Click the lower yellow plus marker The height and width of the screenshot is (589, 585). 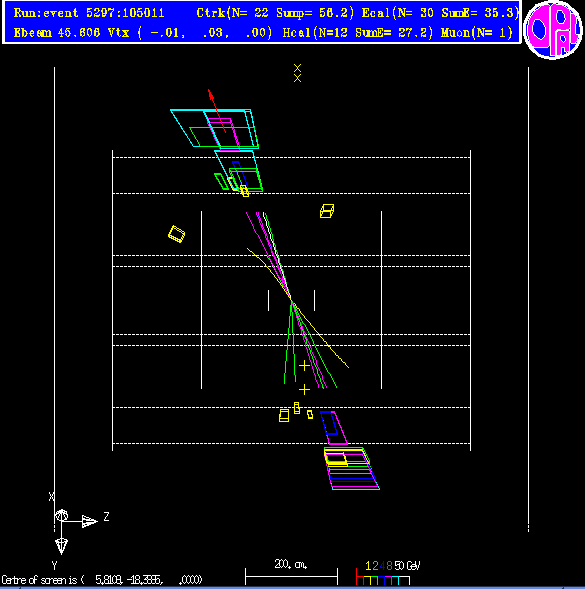pyautogui.click(x=304, y=390)
